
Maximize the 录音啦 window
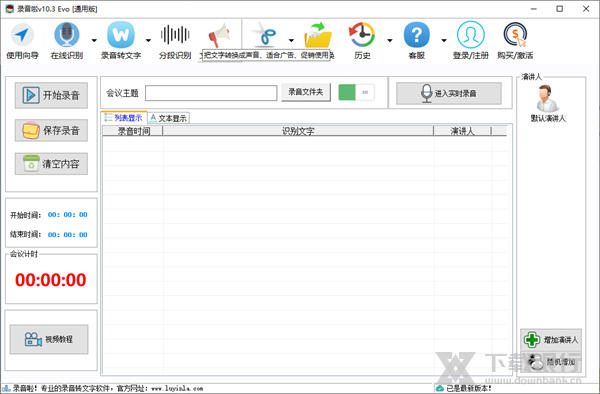(559, 9)
